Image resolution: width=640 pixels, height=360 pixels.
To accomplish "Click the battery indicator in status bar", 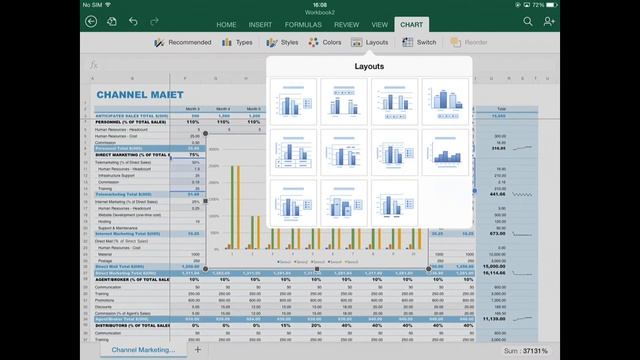I will (551, 5).
